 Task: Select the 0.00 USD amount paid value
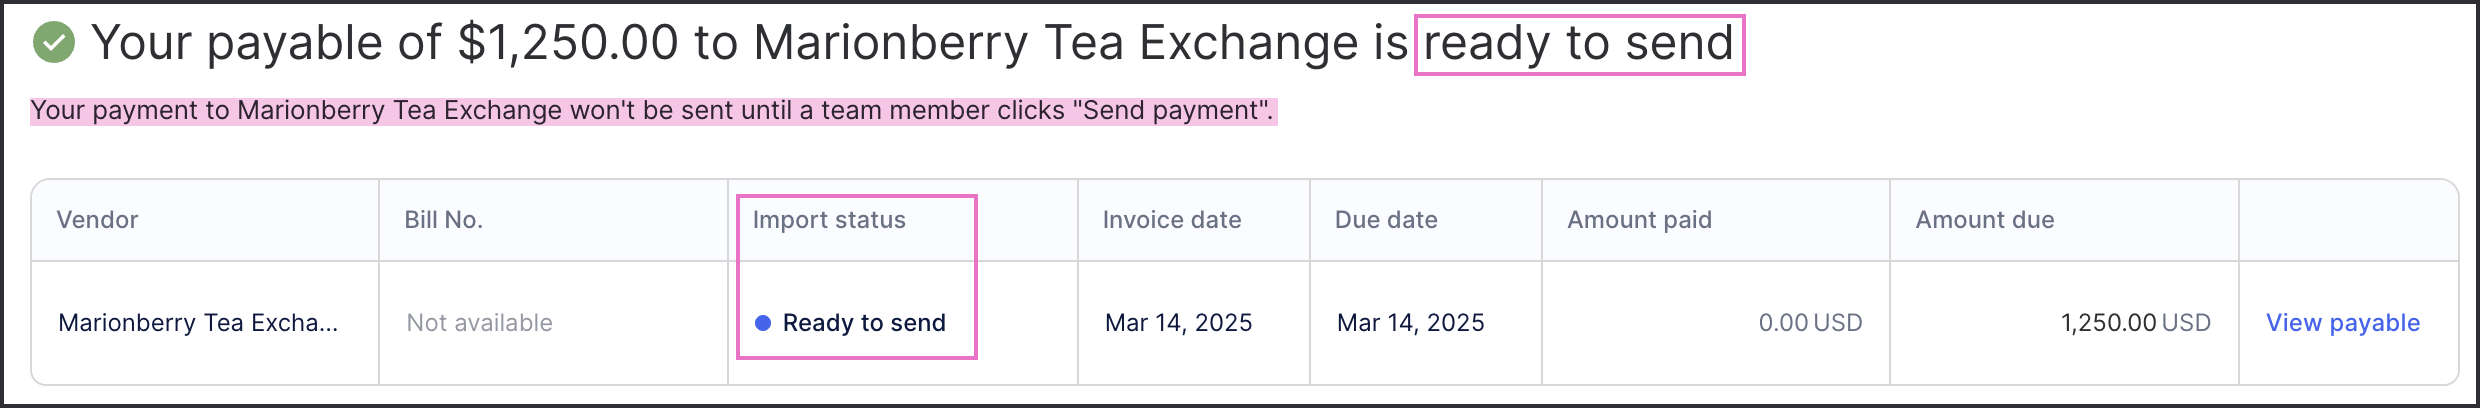[x=1811, y=323]
